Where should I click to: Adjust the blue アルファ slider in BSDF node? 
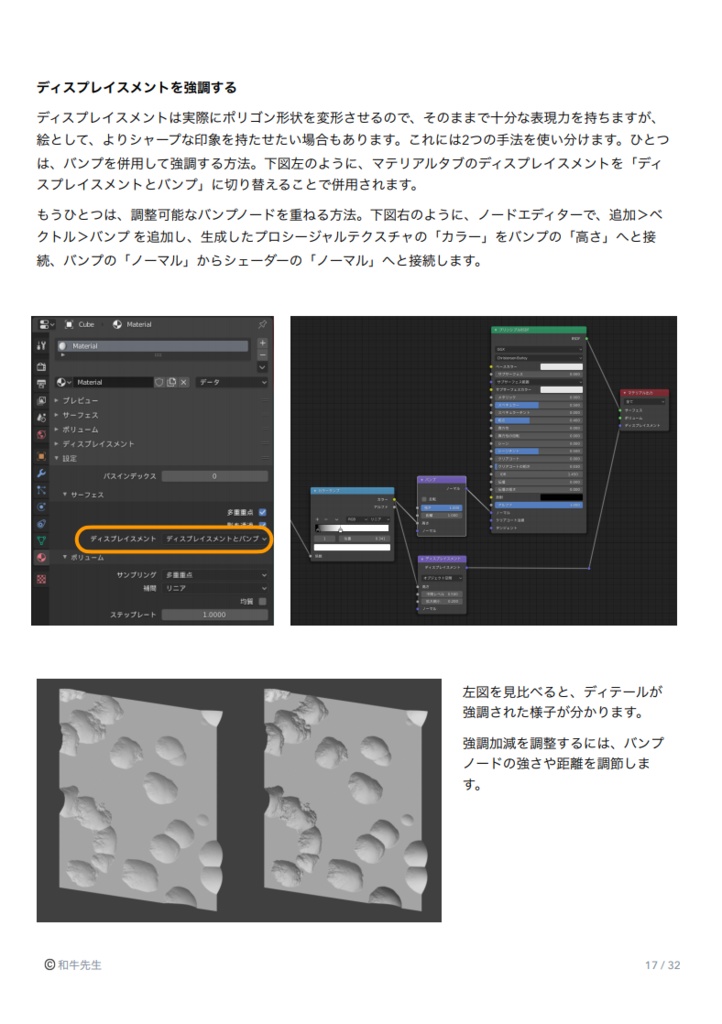click(539, 505)
